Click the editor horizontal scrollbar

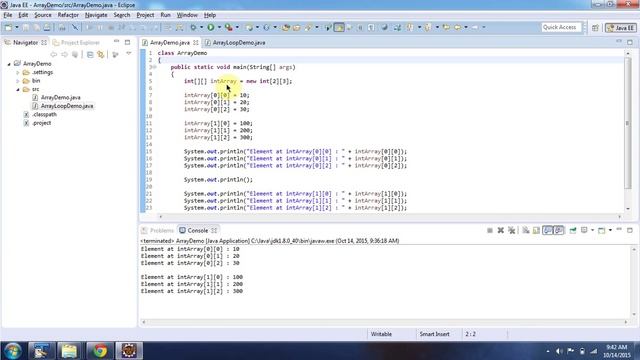click(x=390, y=217)
